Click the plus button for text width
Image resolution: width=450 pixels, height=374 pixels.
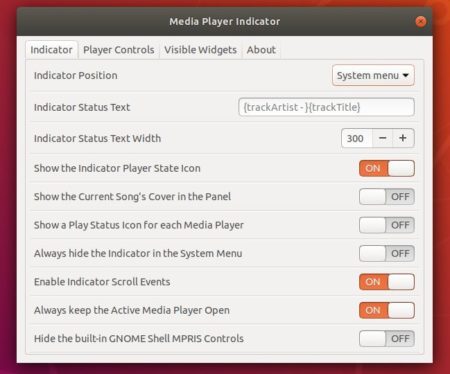click(x=403, y=138)
